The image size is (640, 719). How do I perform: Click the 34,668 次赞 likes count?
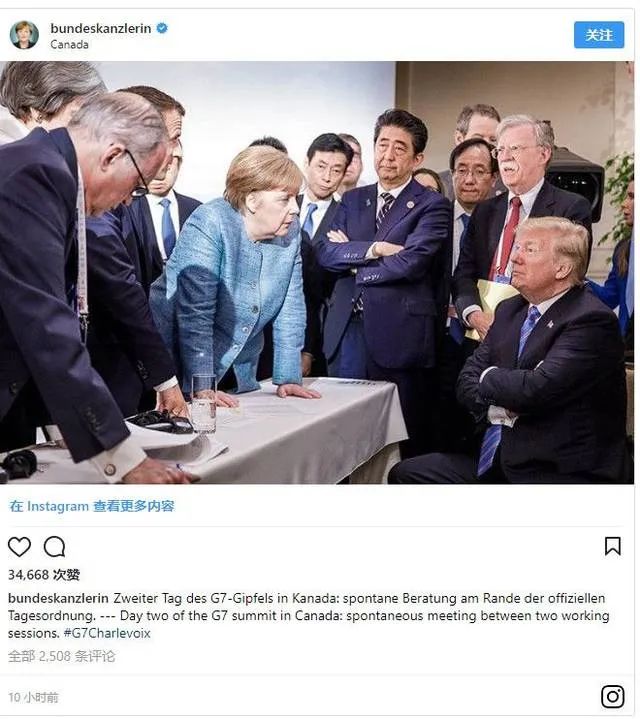click(44, 575)
